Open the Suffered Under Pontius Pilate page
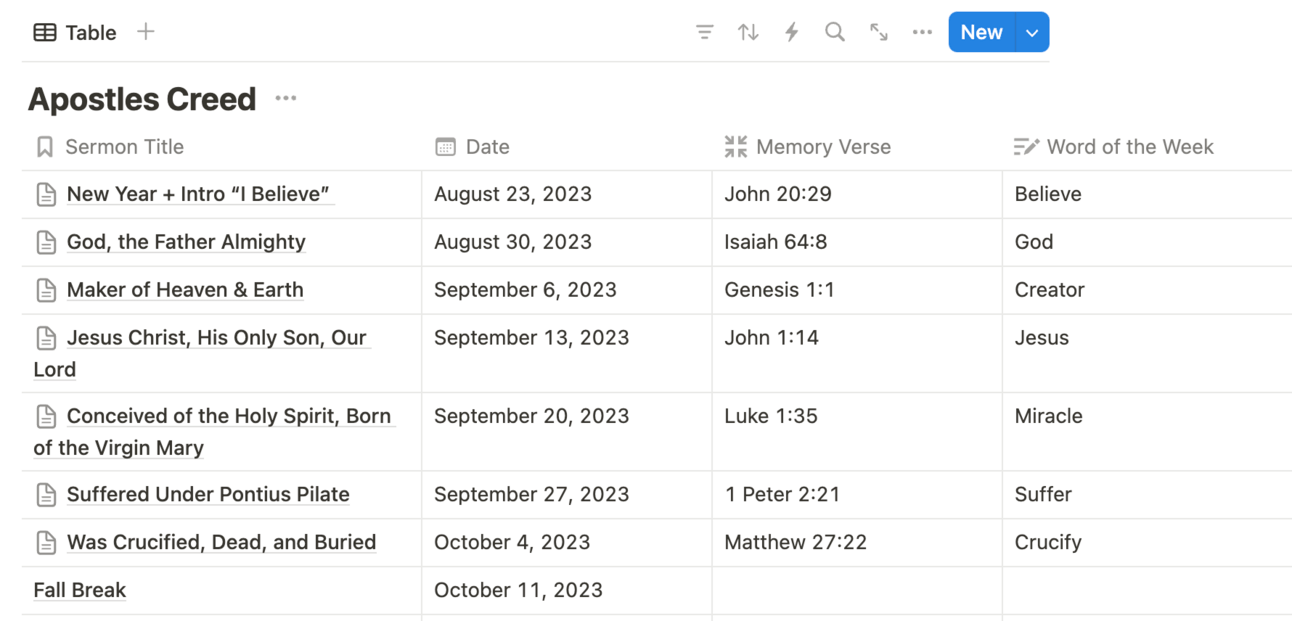The image size is (1292, 621). 208,494
